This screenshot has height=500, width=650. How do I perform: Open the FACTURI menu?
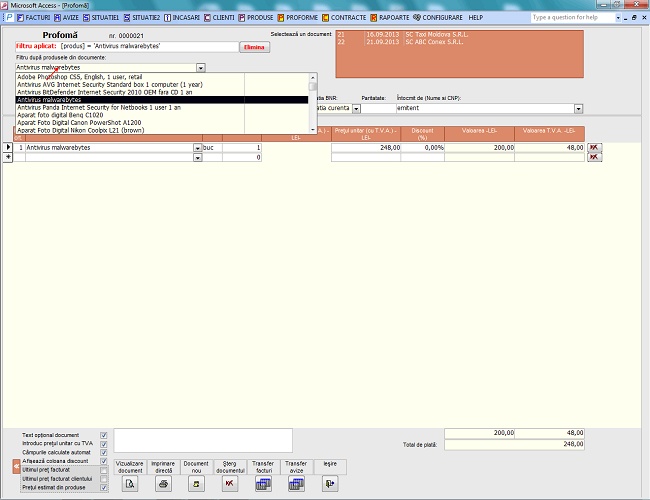point(34,17)
